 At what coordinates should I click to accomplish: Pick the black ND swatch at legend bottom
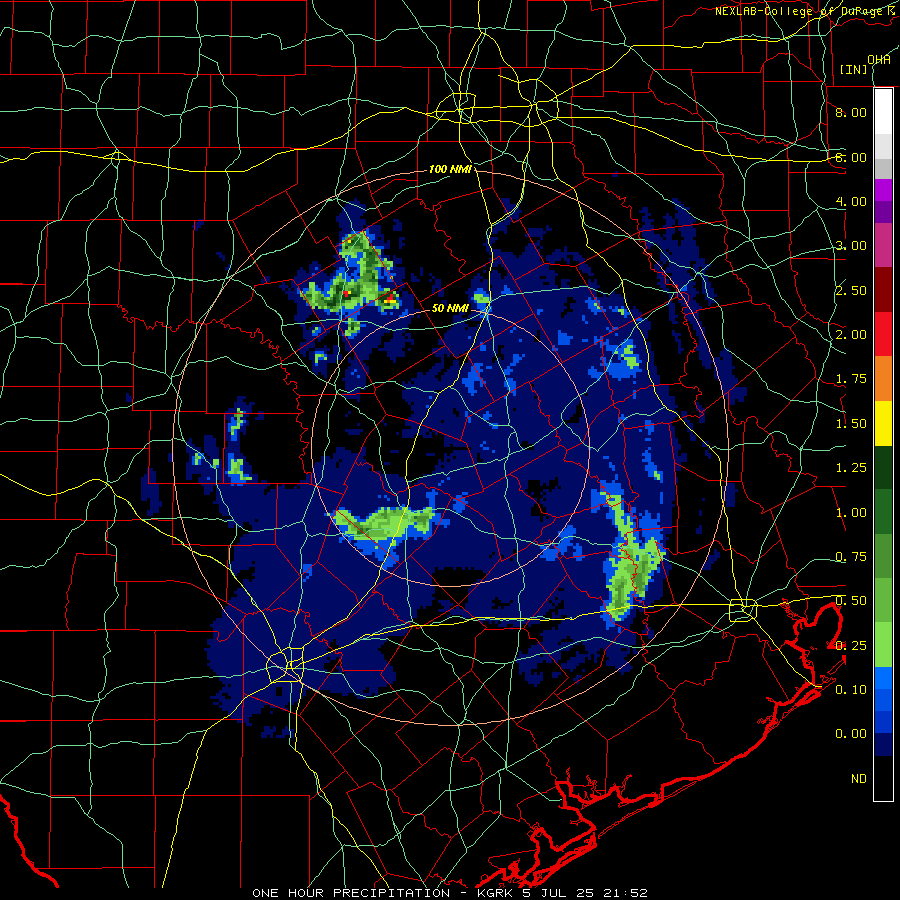(883, 779)
